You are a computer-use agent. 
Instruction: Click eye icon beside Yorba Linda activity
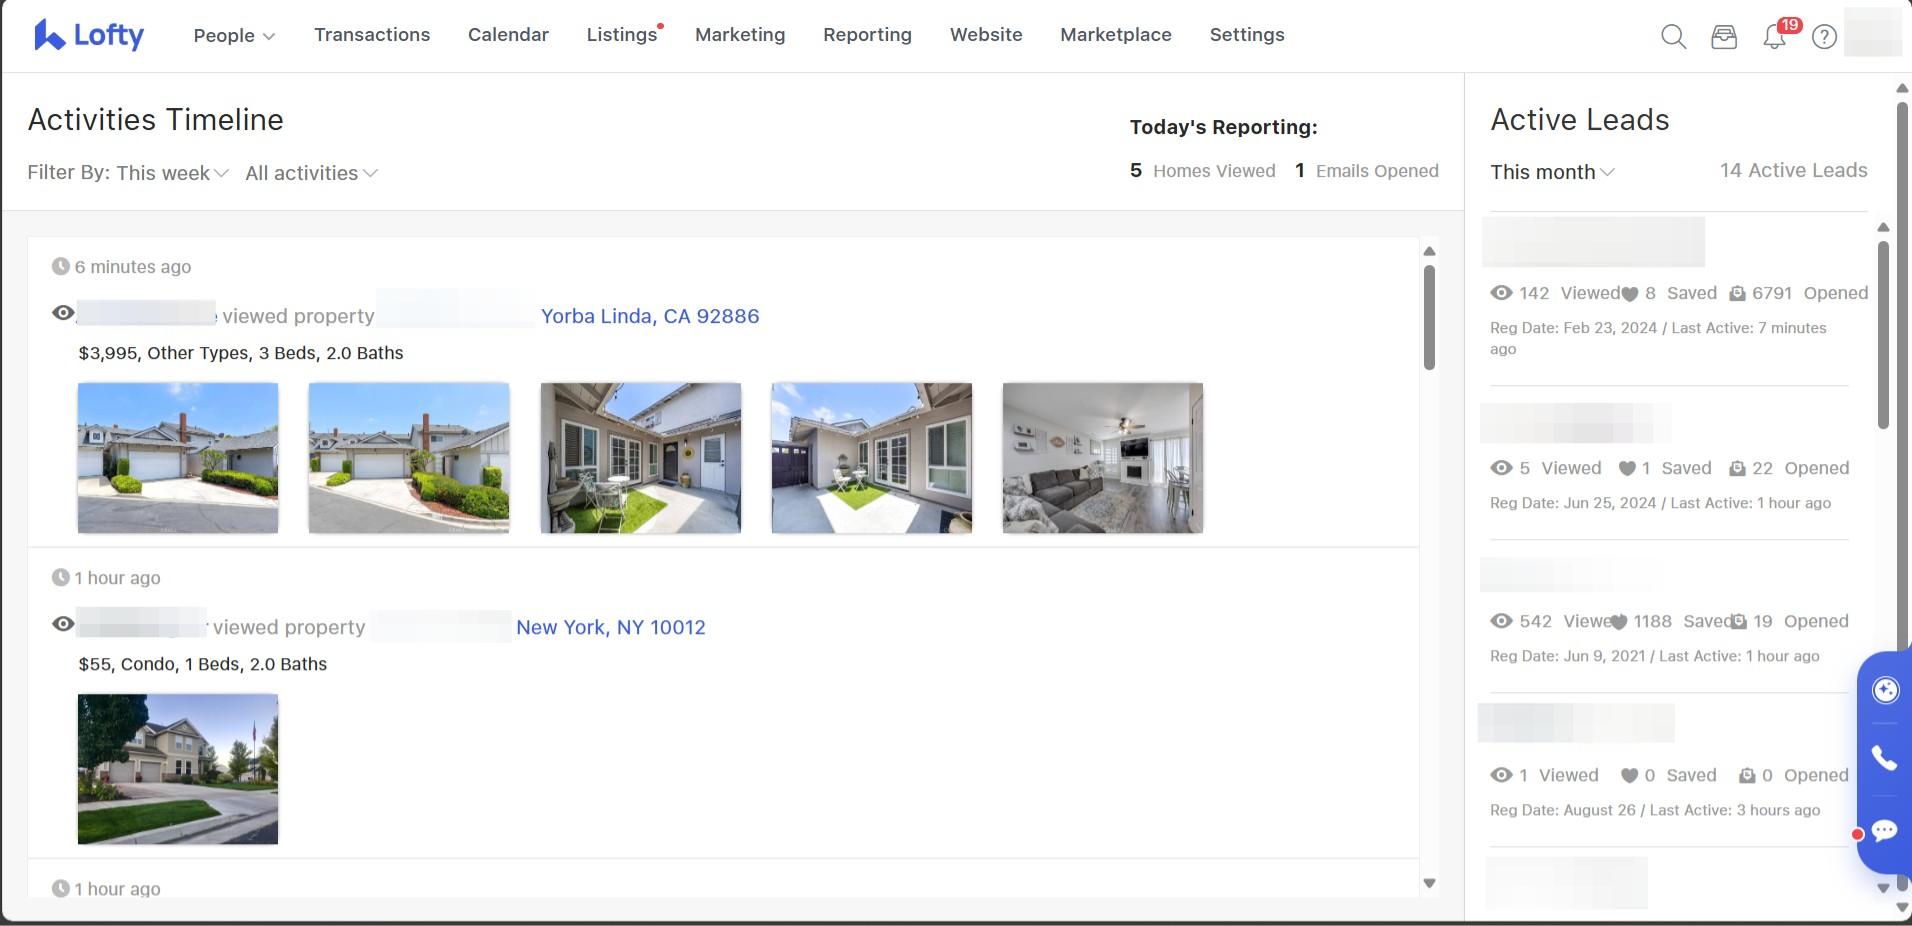pyautogui.click(x=63, y=314)
